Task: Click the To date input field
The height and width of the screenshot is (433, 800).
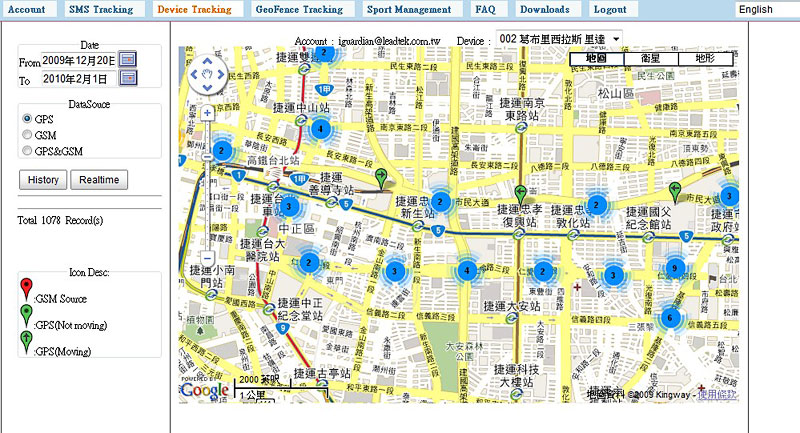Action: [x=79, y=79]
